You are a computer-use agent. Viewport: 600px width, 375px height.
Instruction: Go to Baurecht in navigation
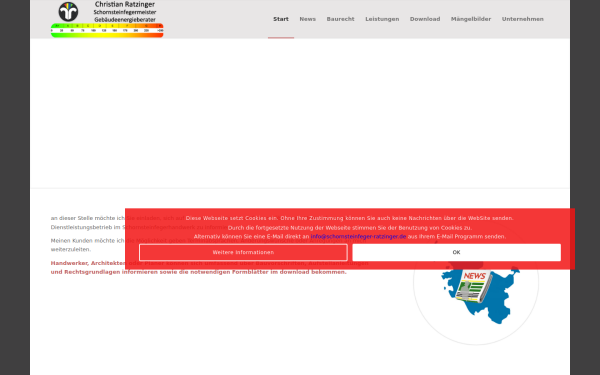tap(341, 19)
